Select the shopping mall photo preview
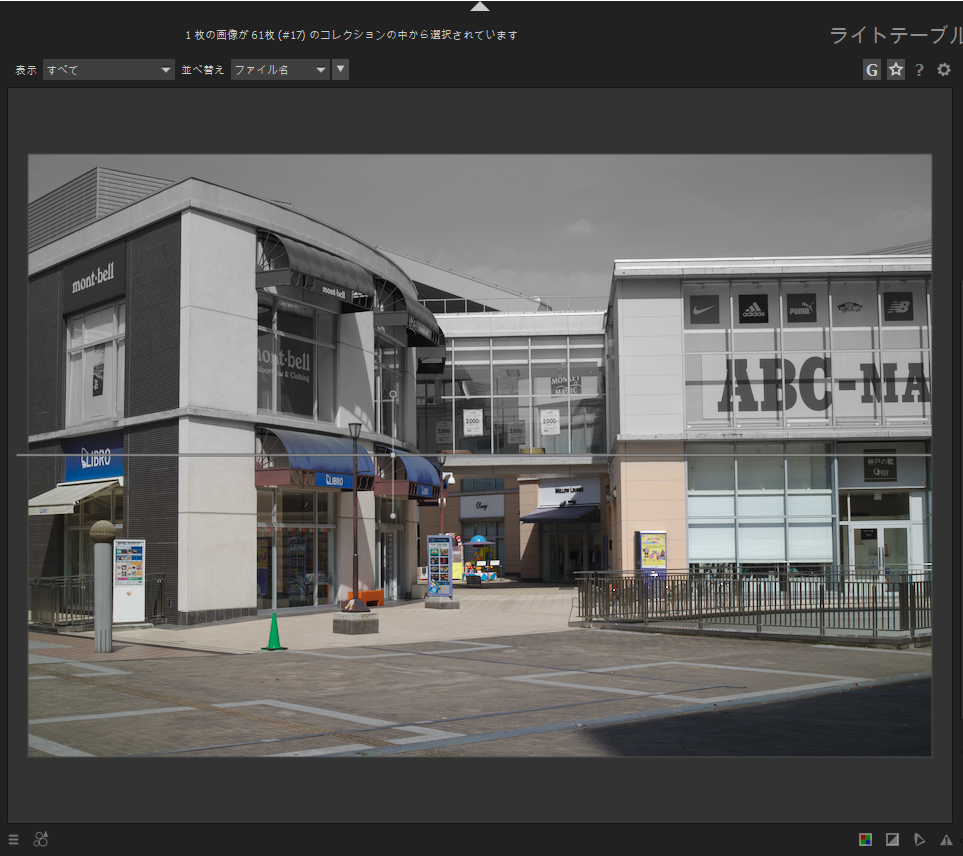The image size is (963, 856). [480, 455]
